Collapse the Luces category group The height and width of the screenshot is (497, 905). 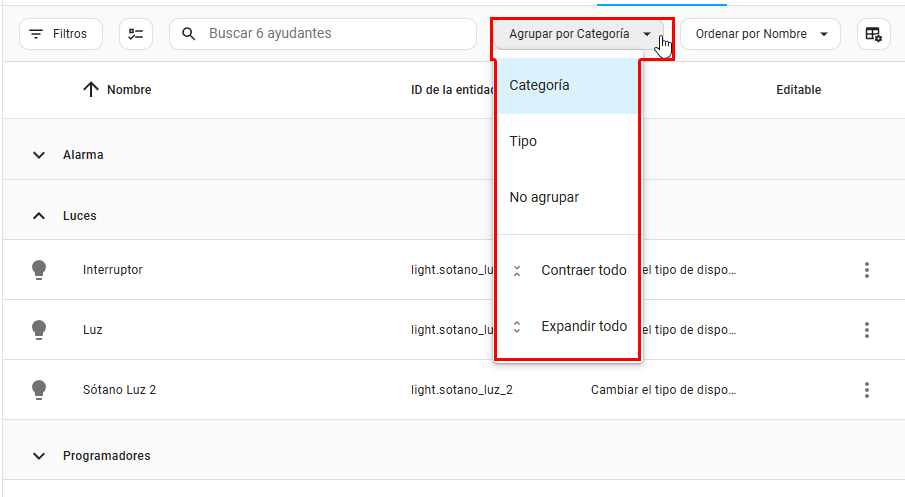[39, 216]
